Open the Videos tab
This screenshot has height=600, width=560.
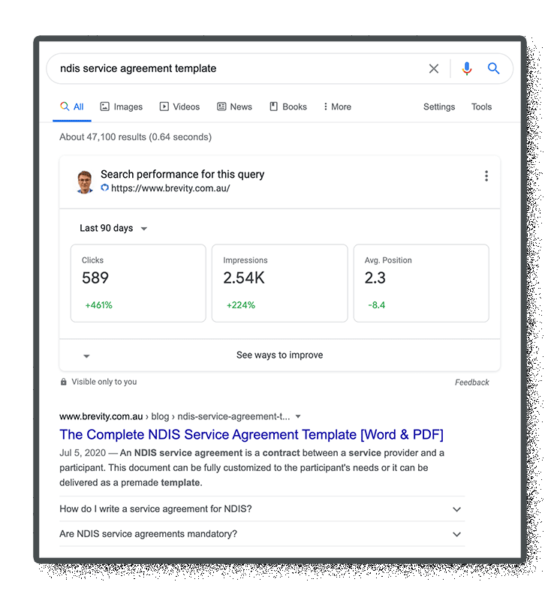180,107
